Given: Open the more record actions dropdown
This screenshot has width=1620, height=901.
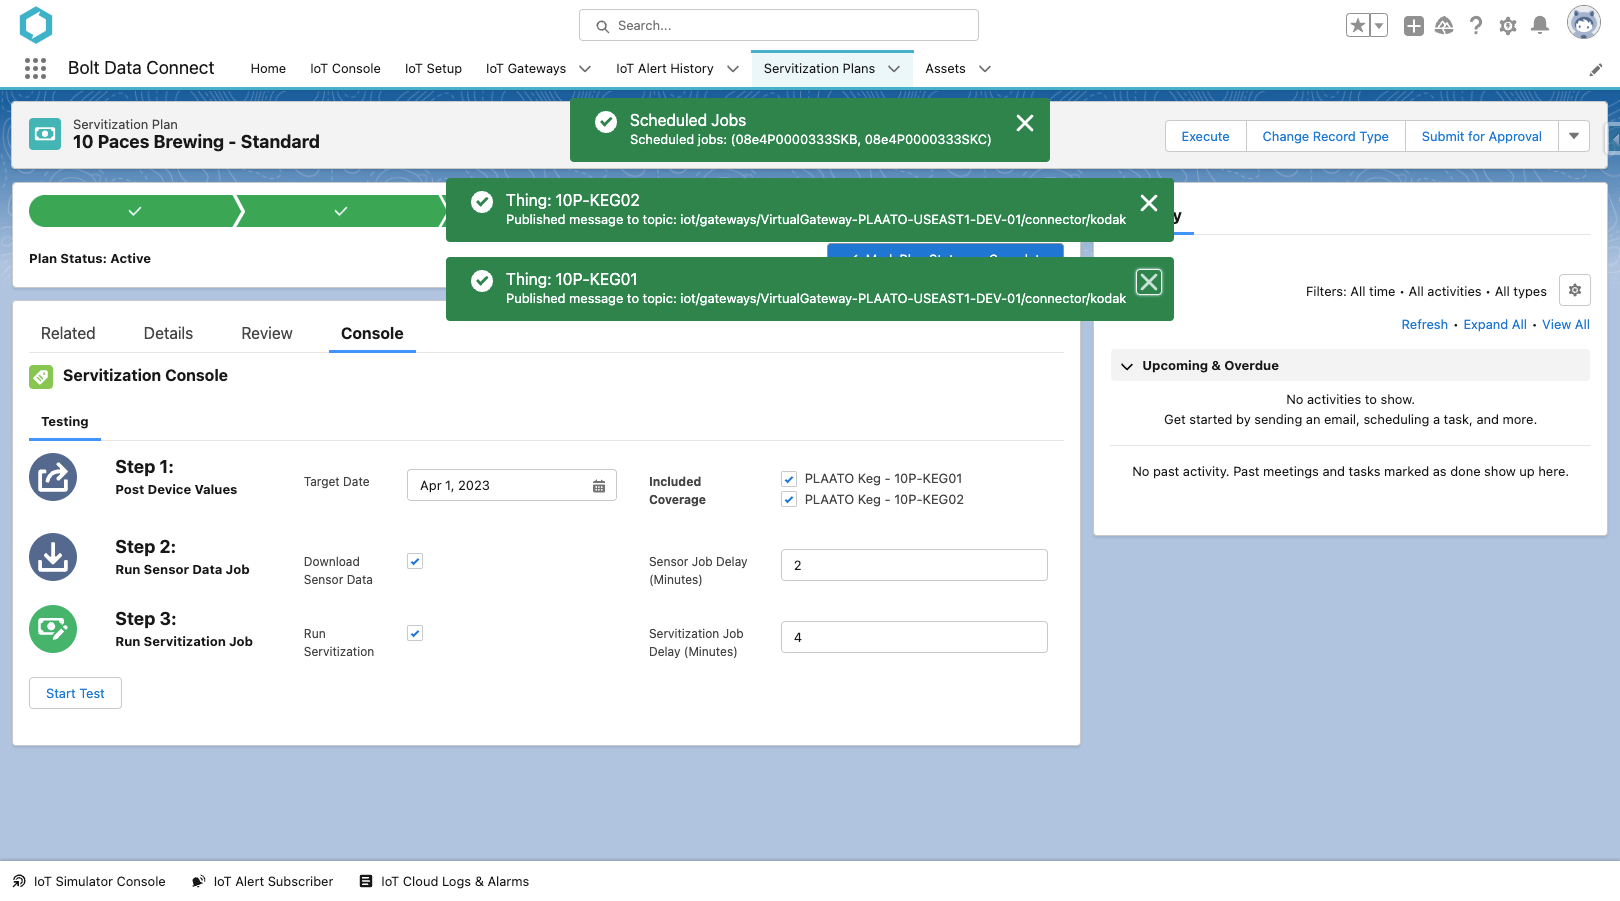Looking at the screenshot, I should [1574, 136].
